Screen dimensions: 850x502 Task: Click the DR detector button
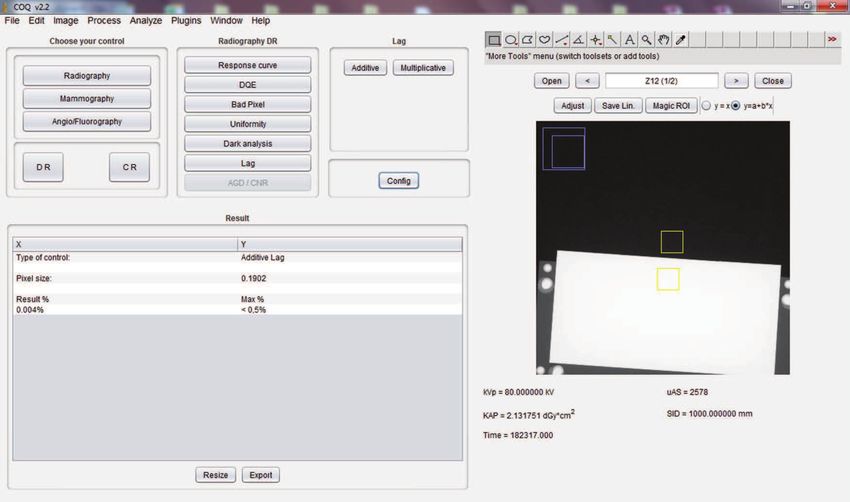[43, 167]
